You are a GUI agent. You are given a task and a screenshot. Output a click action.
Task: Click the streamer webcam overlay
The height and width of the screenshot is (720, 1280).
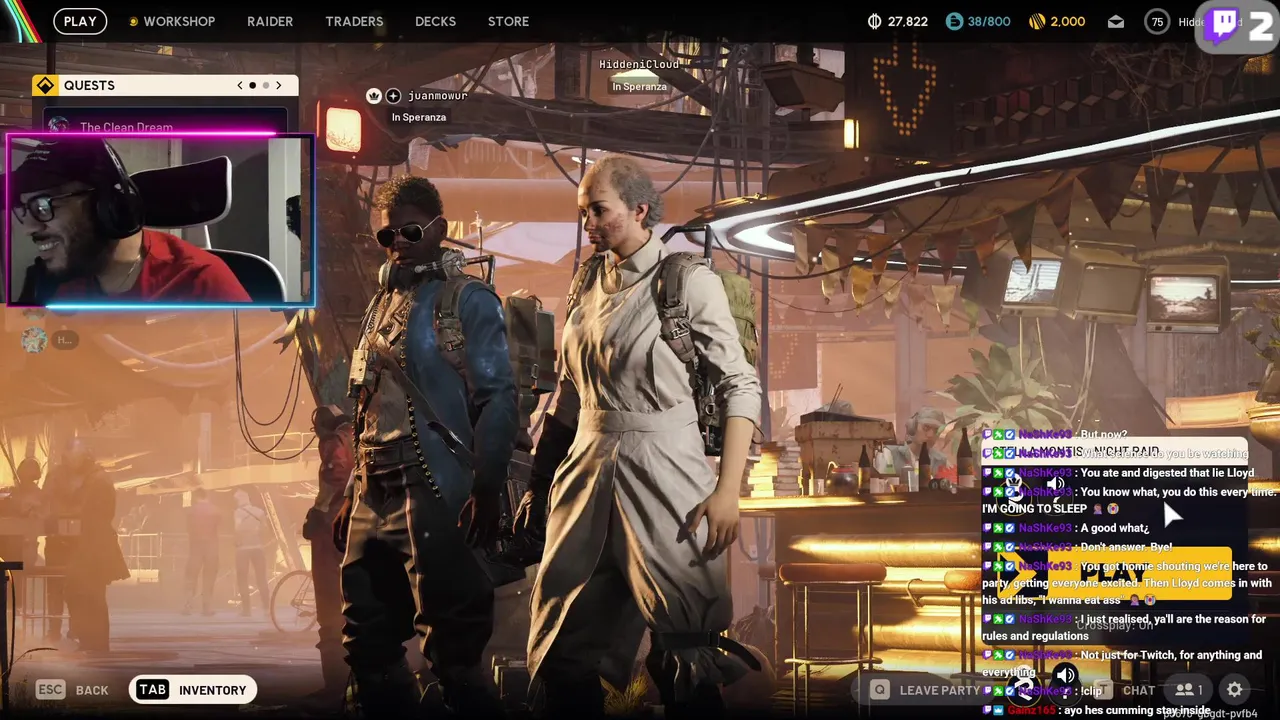160,220
